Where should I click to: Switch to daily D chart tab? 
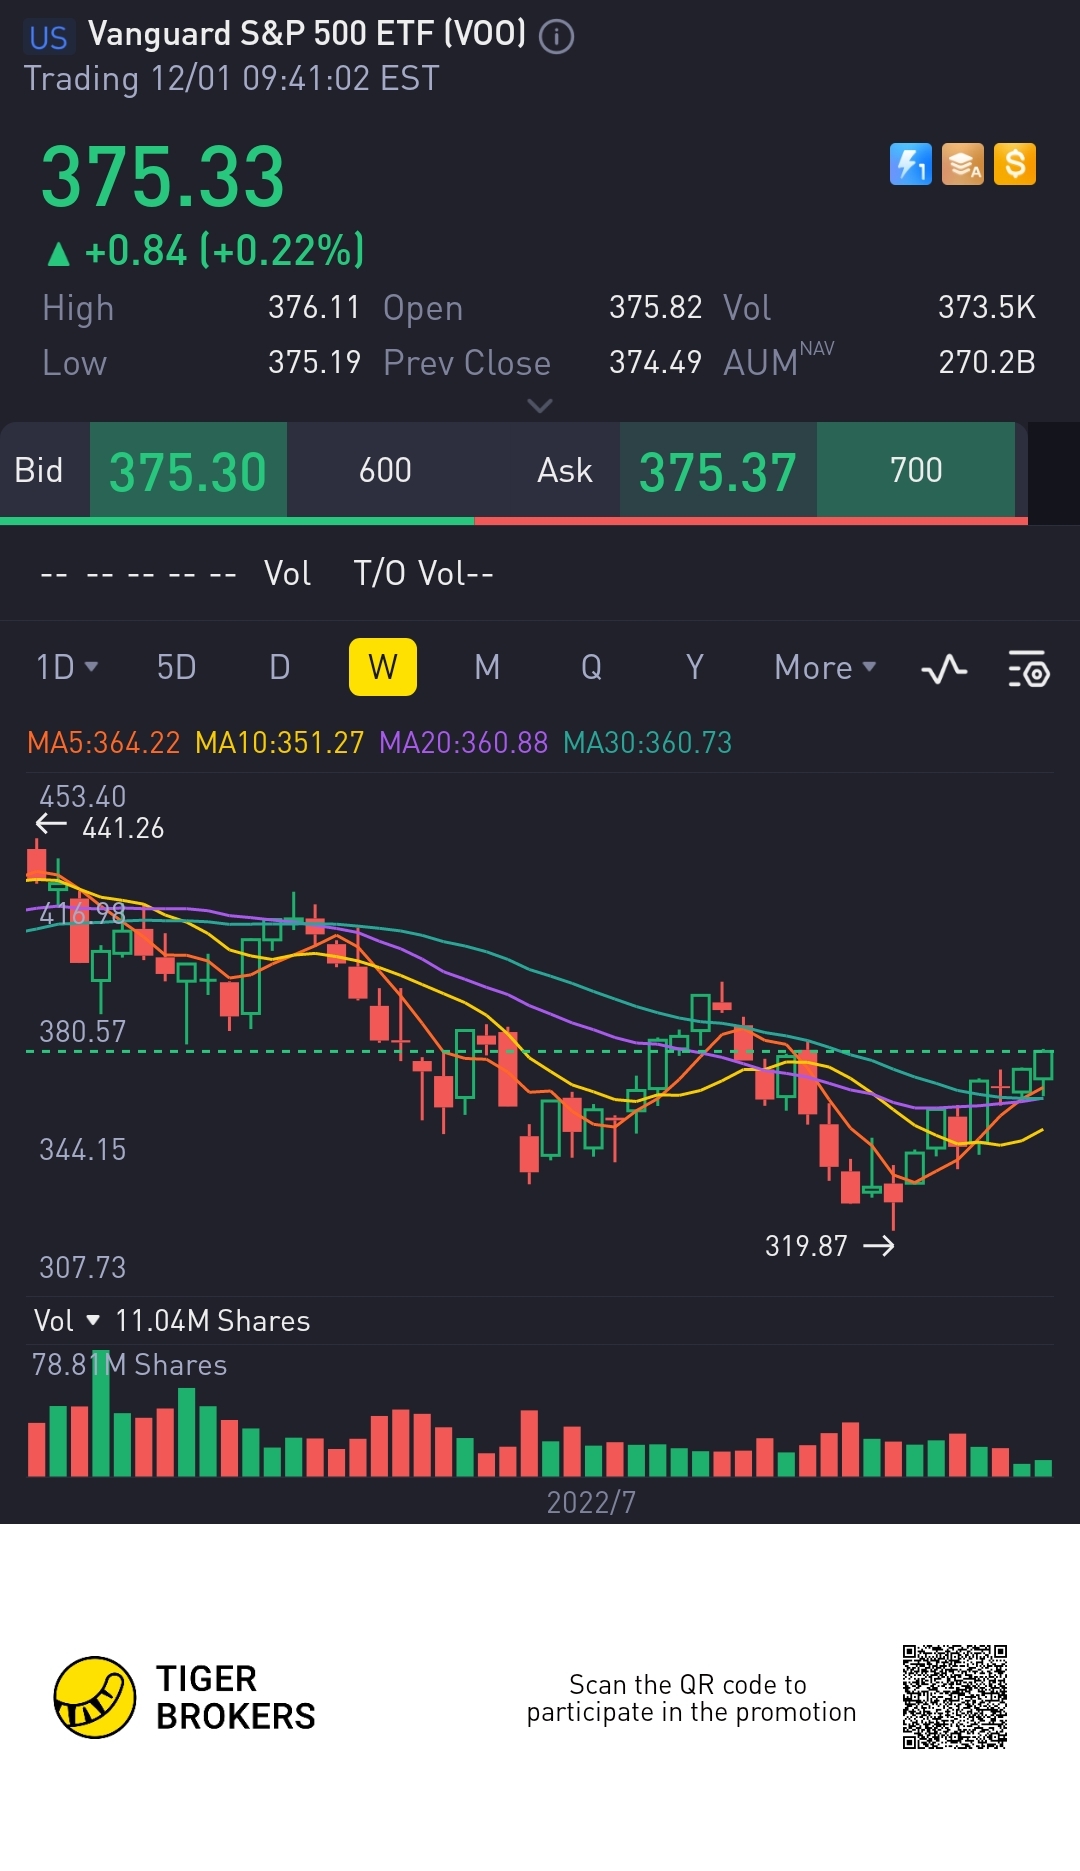click(280, 667)
